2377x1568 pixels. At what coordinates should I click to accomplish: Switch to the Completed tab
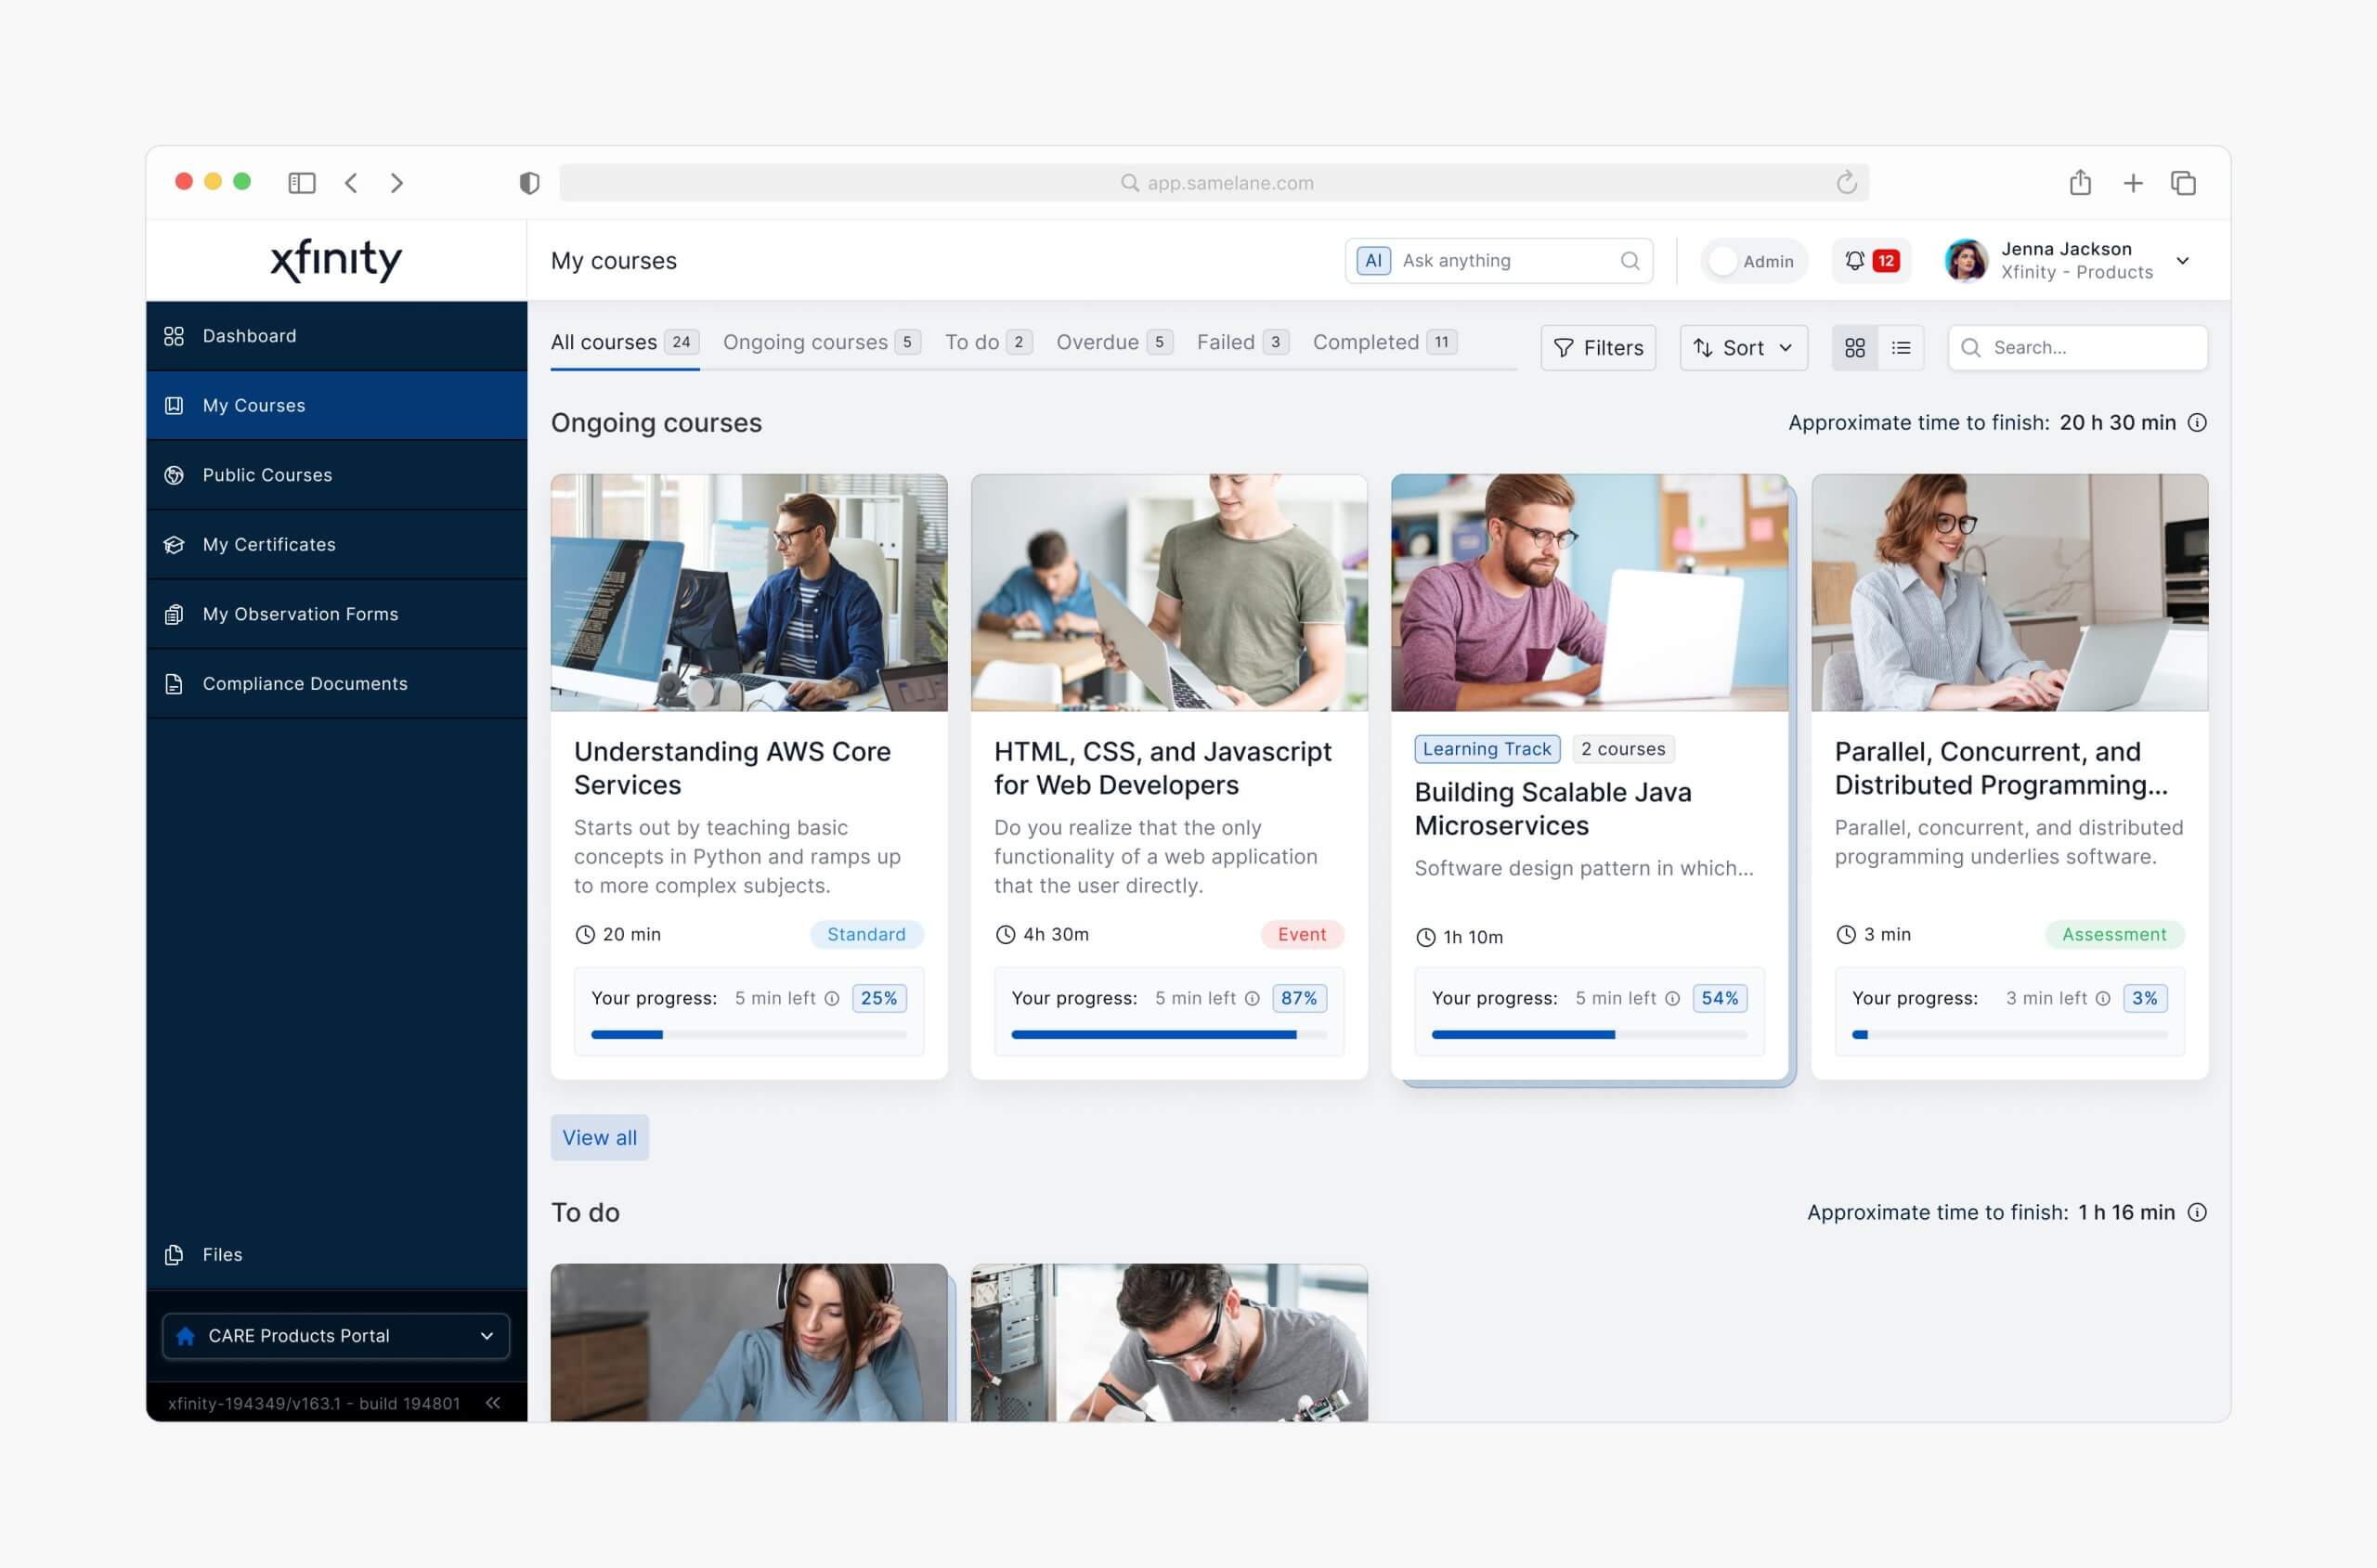point(1385,342)
